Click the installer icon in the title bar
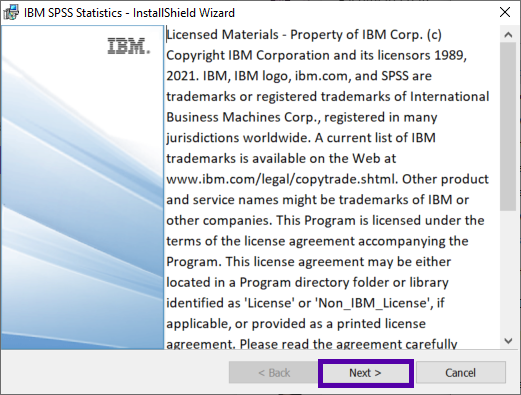Viewport: 521px width, 395px height. coord(11,13)
